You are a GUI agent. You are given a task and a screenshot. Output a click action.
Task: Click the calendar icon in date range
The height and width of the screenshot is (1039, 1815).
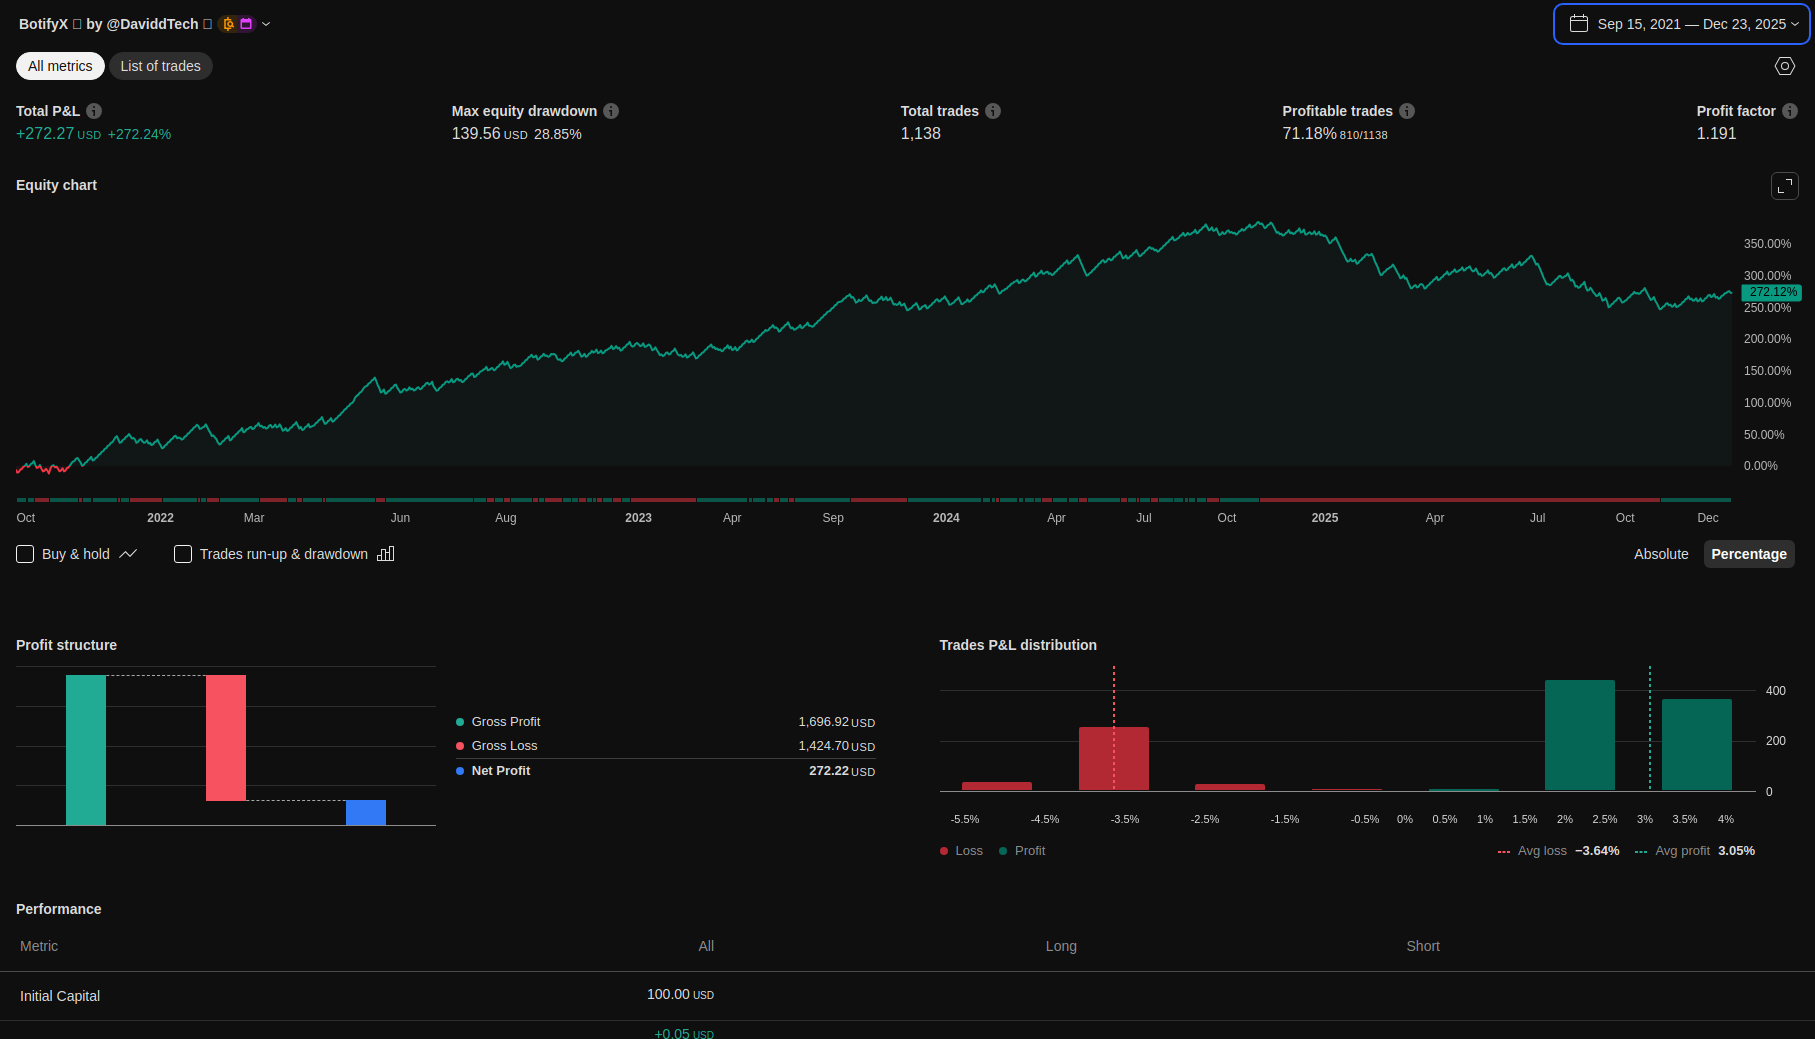(1579, 24)
